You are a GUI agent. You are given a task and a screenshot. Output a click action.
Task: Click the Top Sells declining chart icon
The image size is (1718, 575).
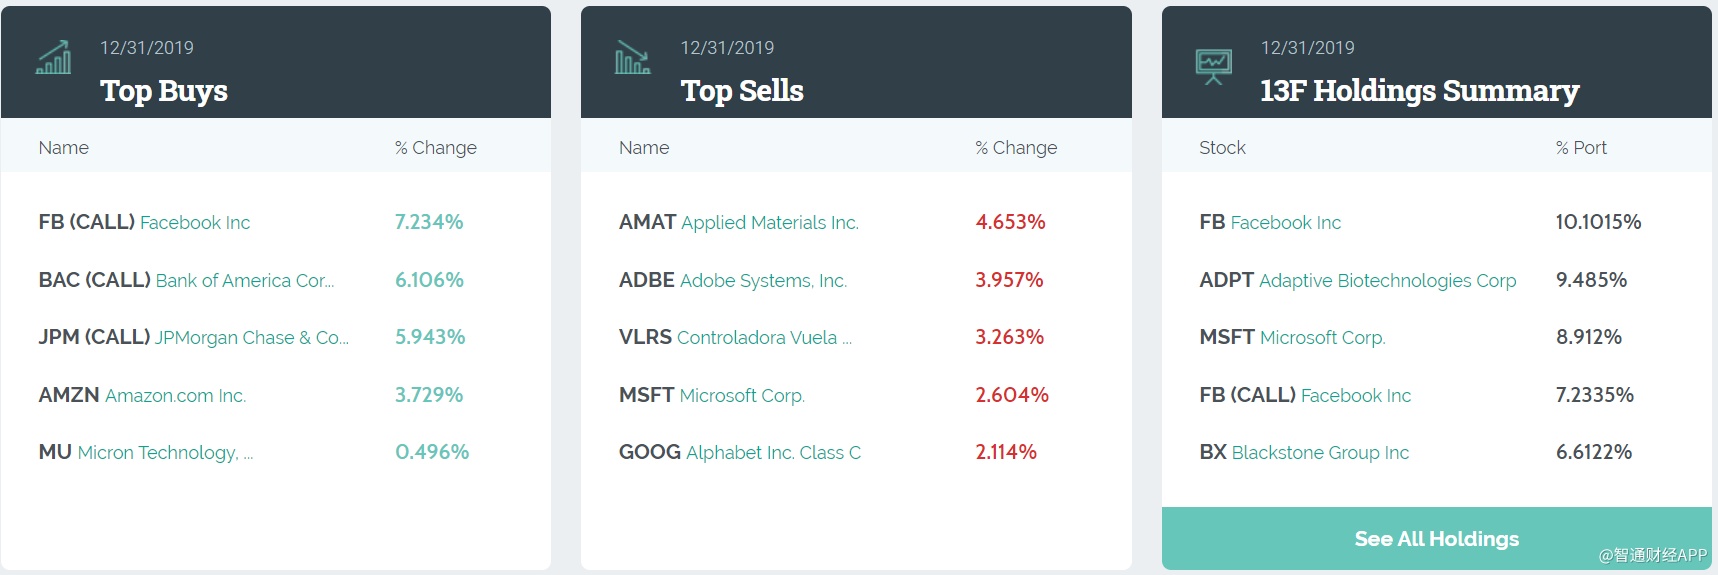point(632,58)
